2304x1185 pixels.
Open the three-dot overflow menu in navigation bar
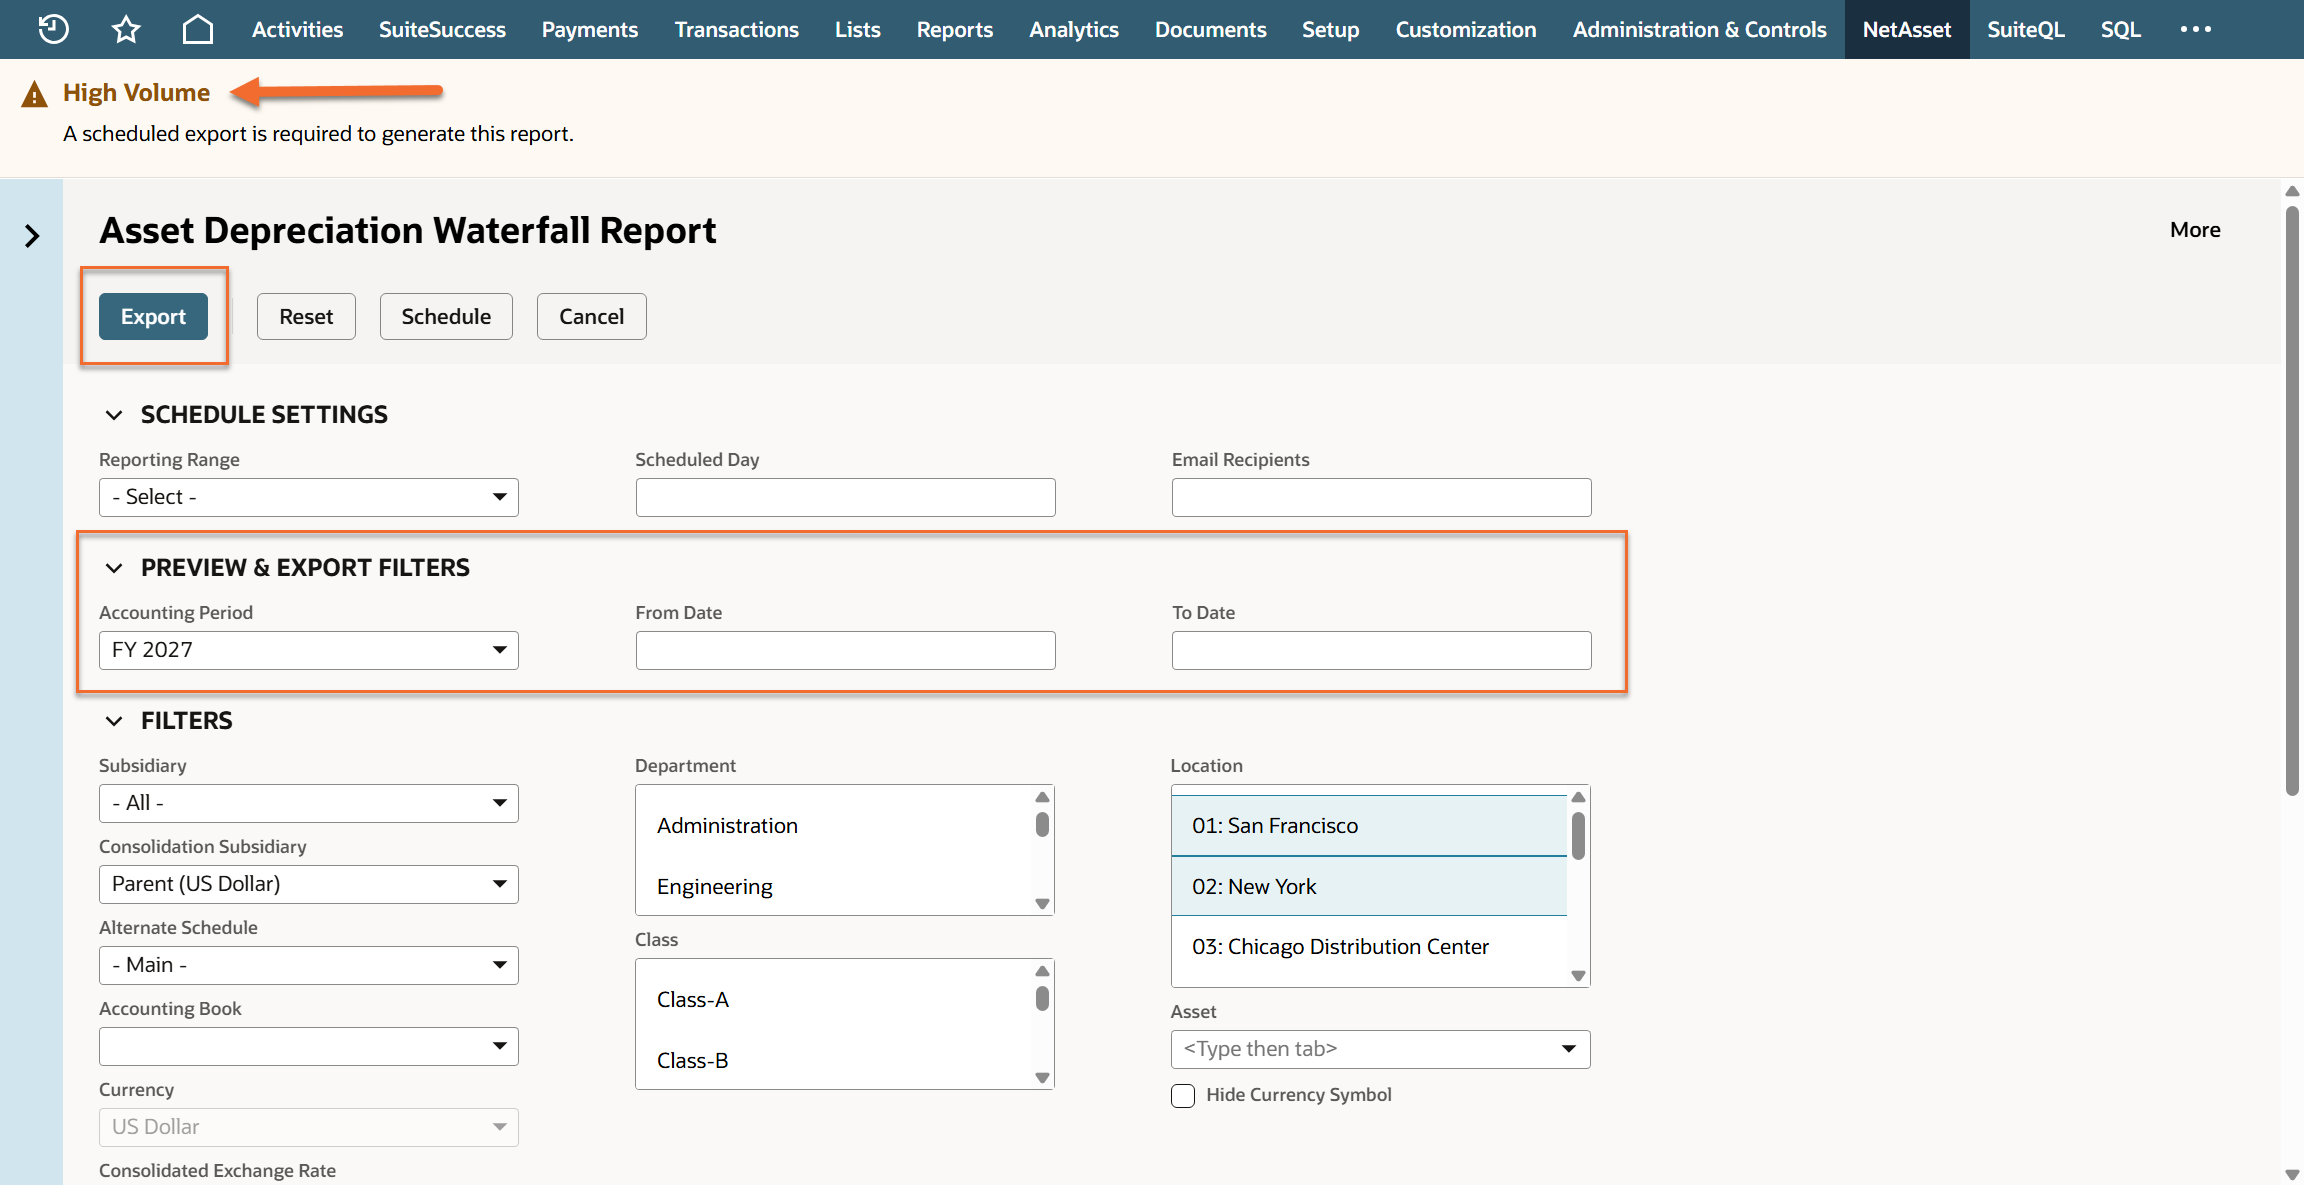[x=2196, y=29]
